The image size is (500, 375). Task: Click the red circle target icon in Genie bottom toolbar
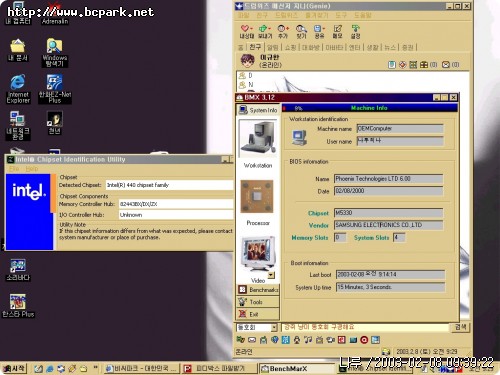point(364,340)
